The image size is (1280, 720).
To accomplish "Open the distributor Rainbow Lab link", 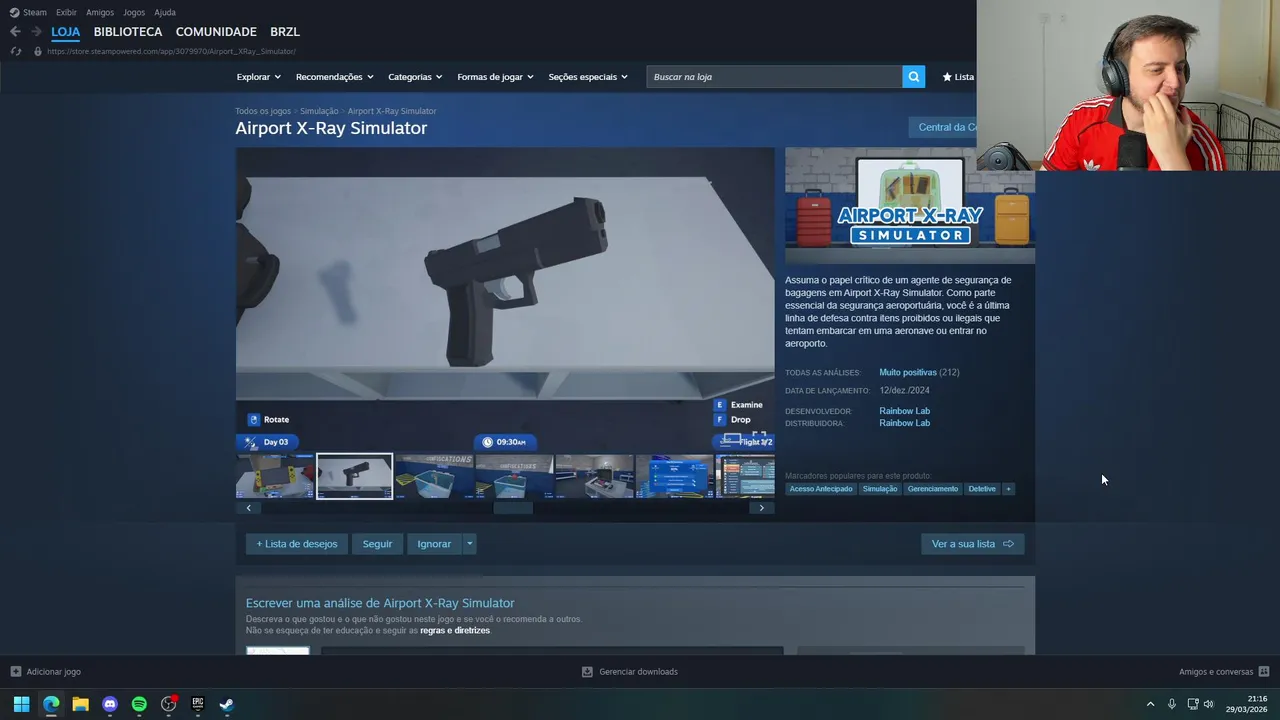I will click(904, 423).
